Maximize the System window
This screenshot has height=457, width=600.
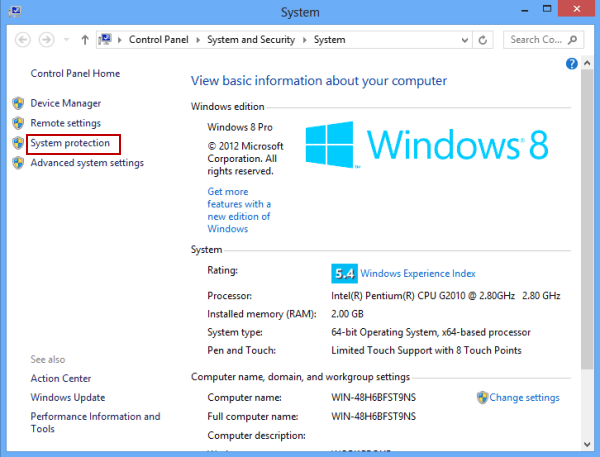(547, 9)
